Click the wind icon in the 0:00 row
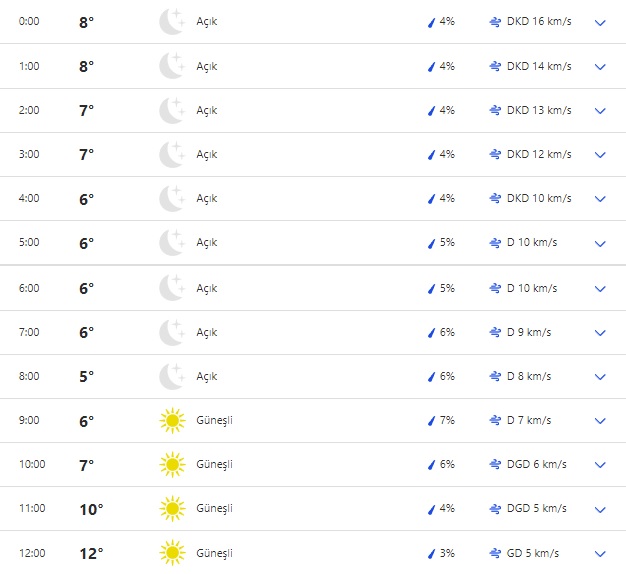The image size is (626, 574). pyautogui.click(x=494, y=22)
